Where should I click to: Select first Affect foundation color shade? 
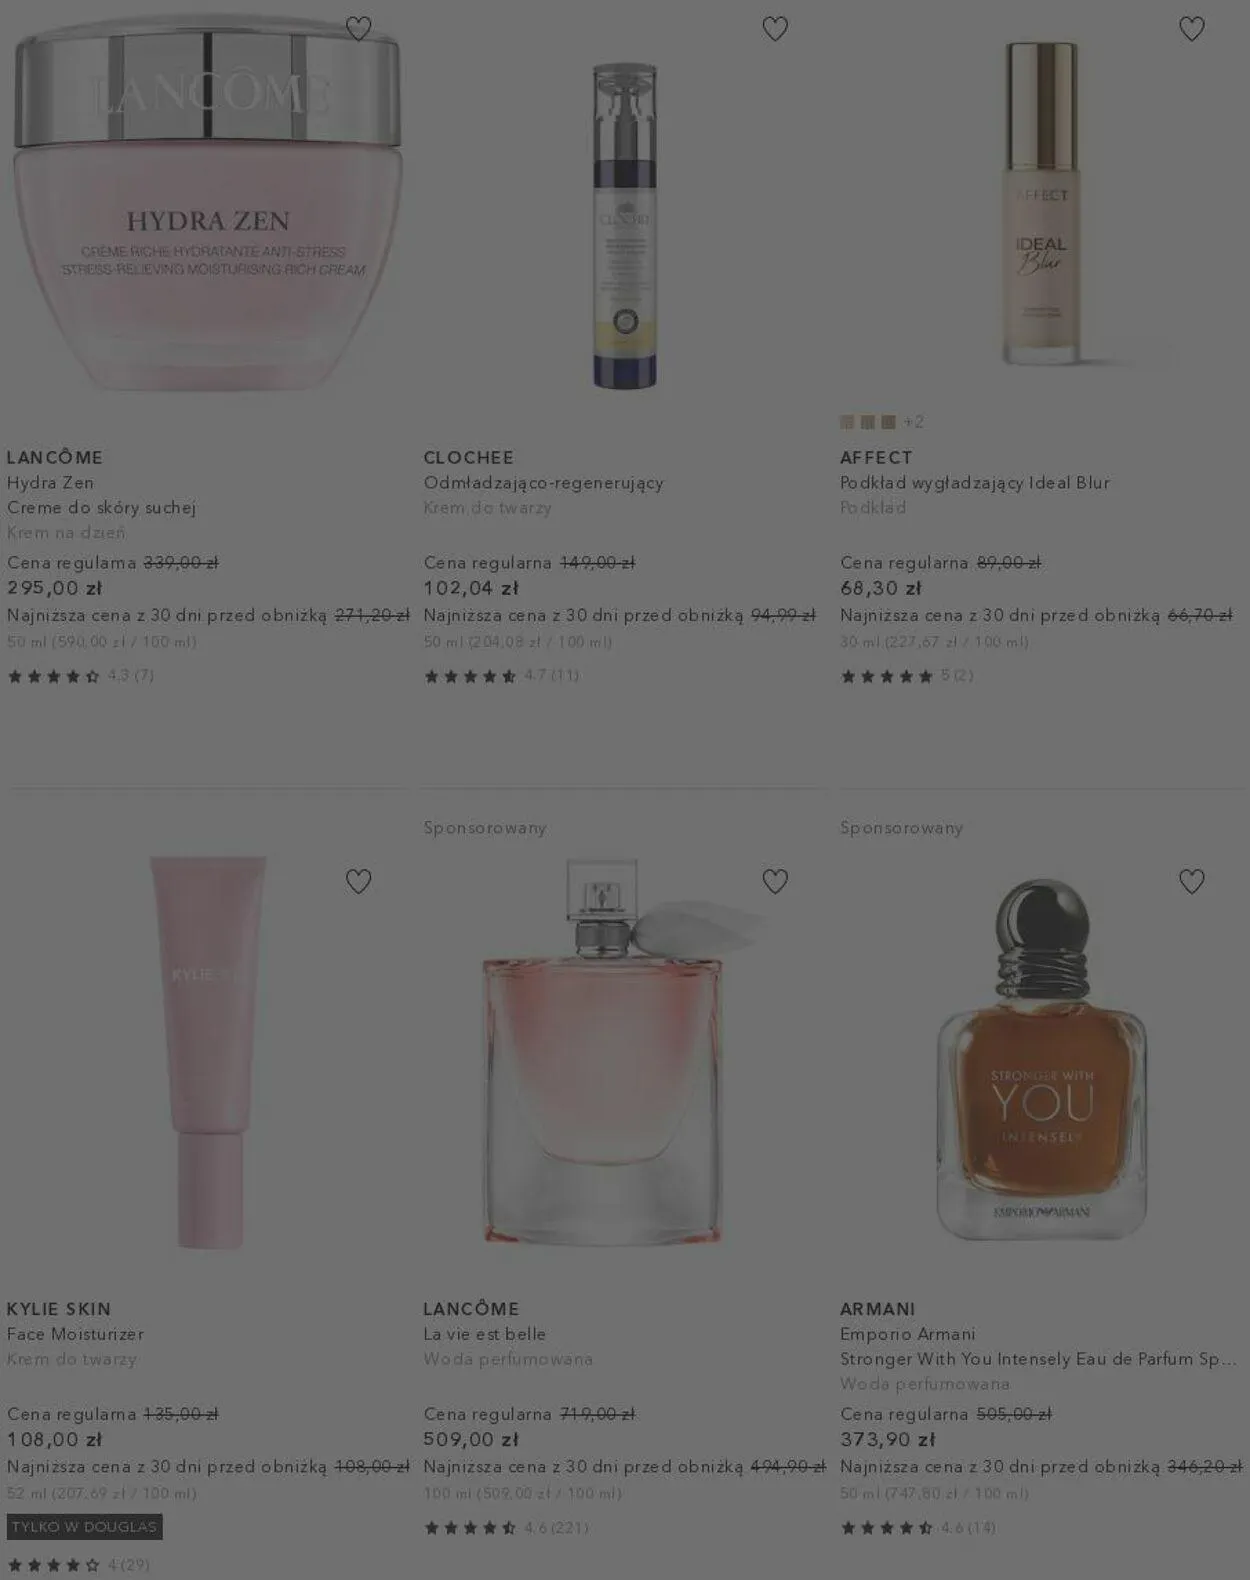point(847,422)
